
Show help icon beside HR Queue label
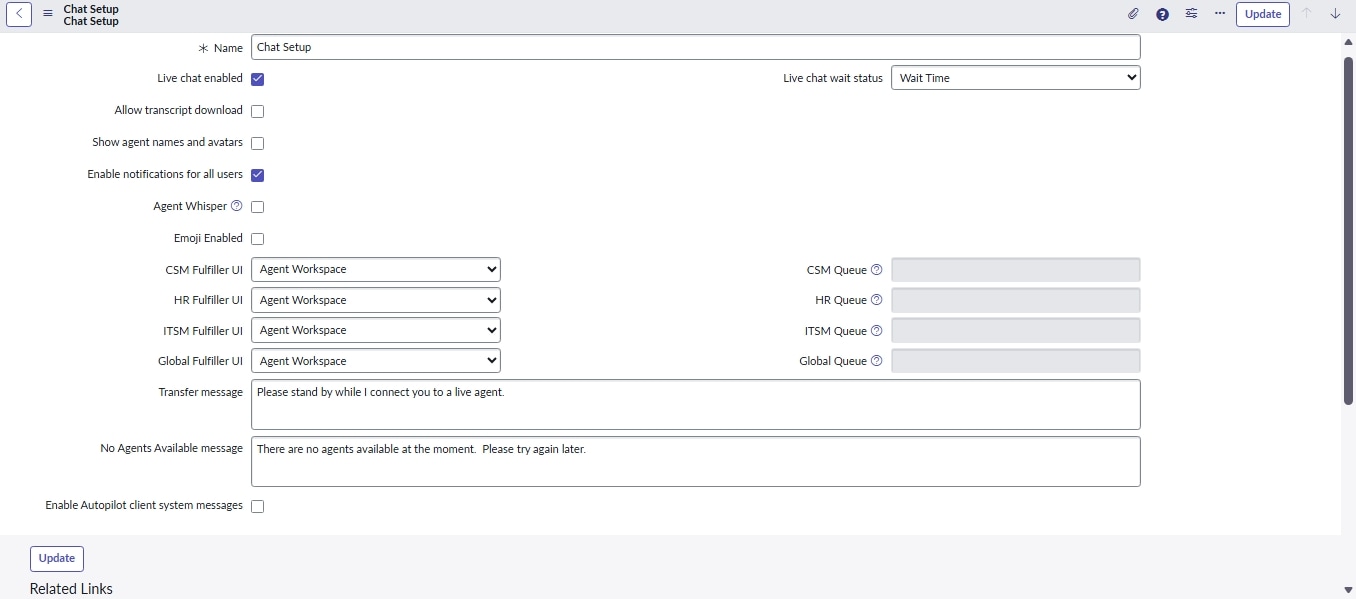(x=877, y=300)
